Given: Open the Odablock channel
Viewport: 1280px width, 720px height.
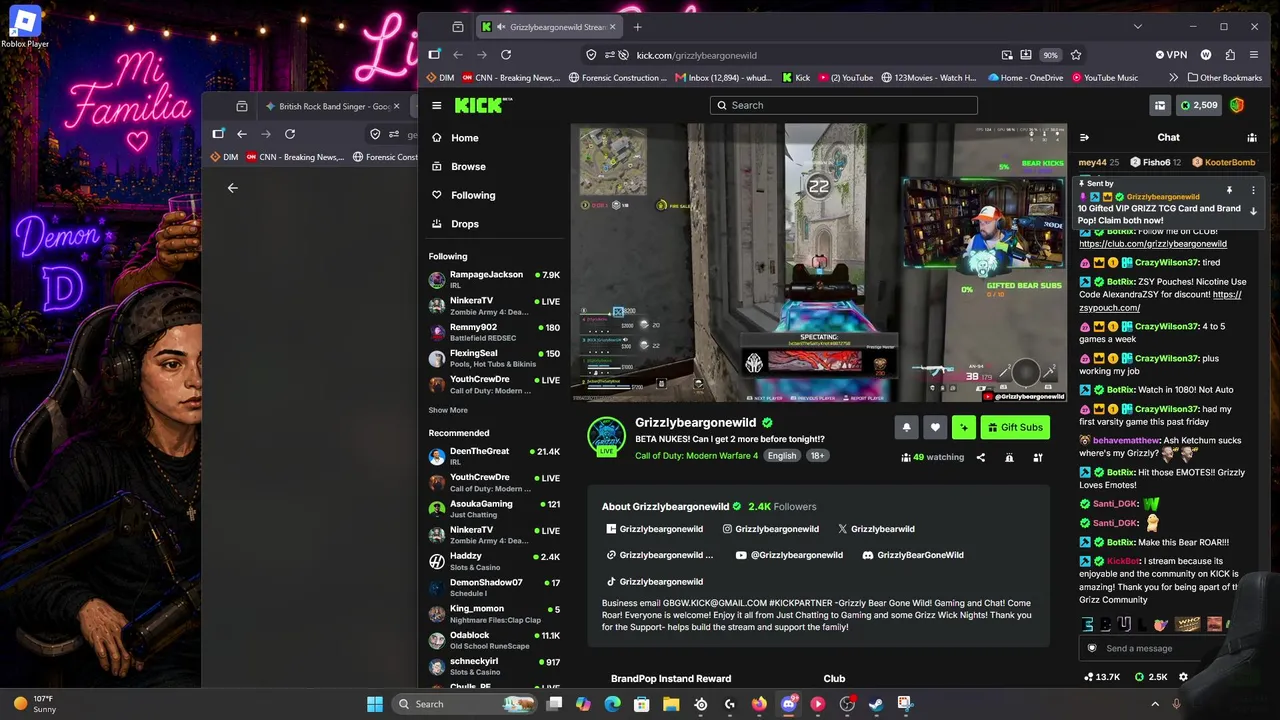Looking at the screenshot, I should pyautogui.click(x=494, y=640).
